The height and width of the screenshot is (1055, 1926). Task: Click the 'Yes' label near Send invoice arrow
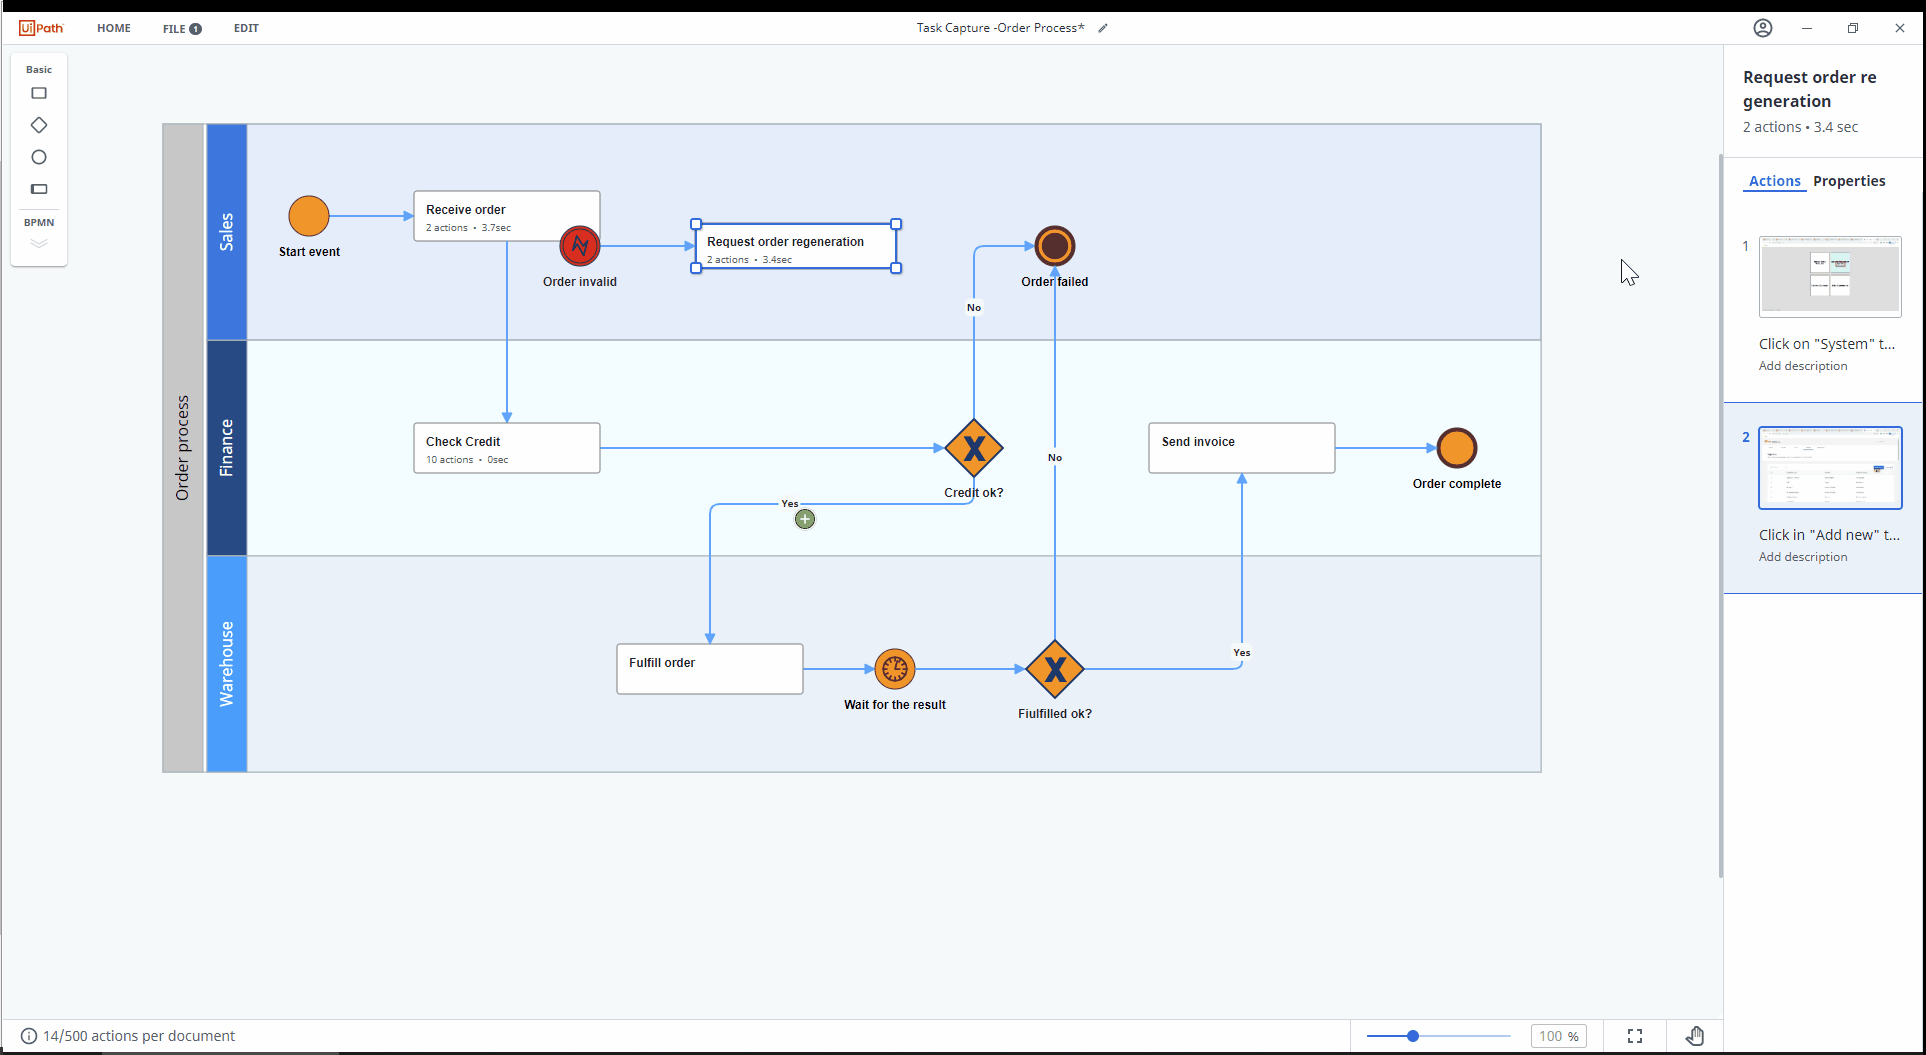(x=1242, y=653)
